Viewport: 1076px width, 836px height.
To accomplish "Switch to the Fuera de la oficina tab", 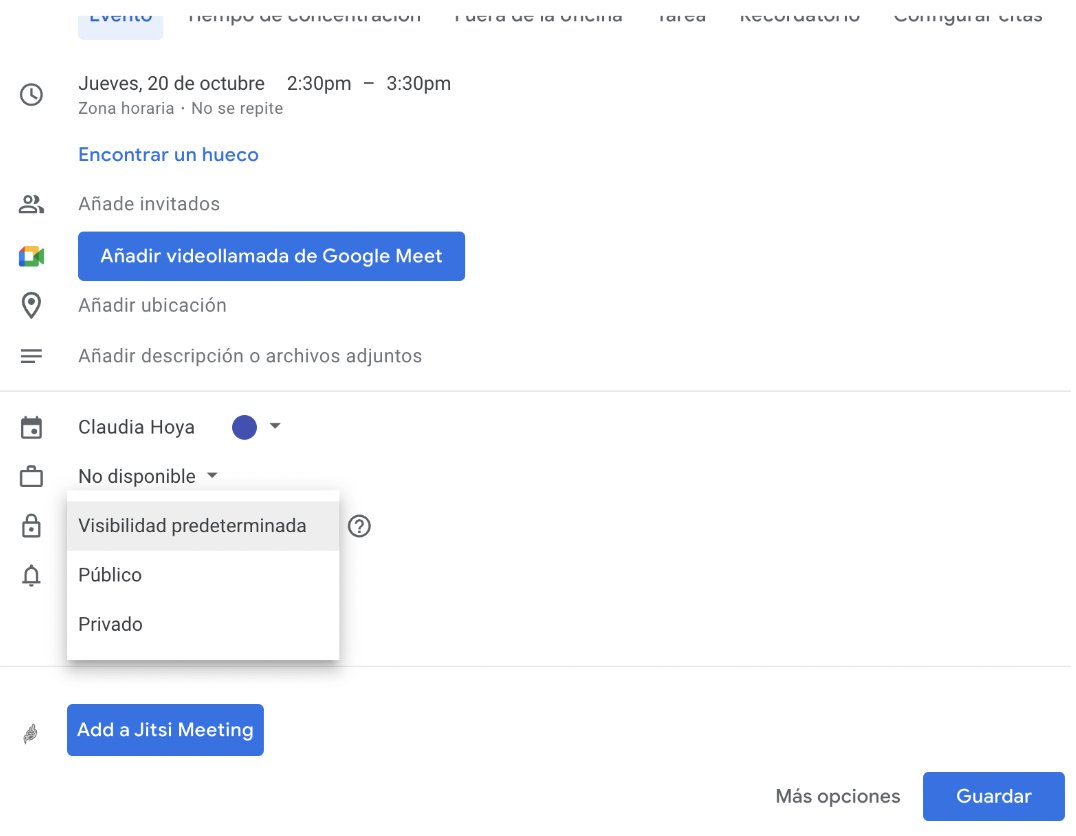I will point(538,21).
